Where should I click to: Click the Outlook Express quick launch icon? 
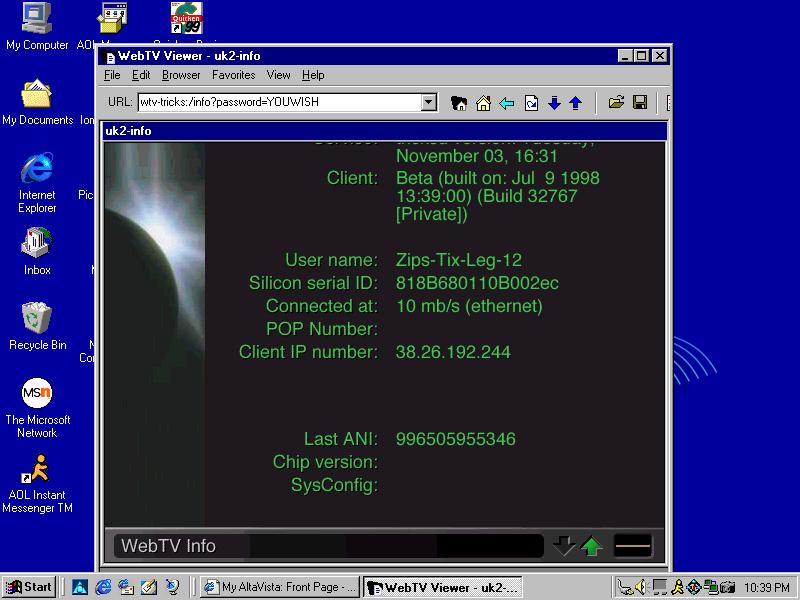point(126,587)
